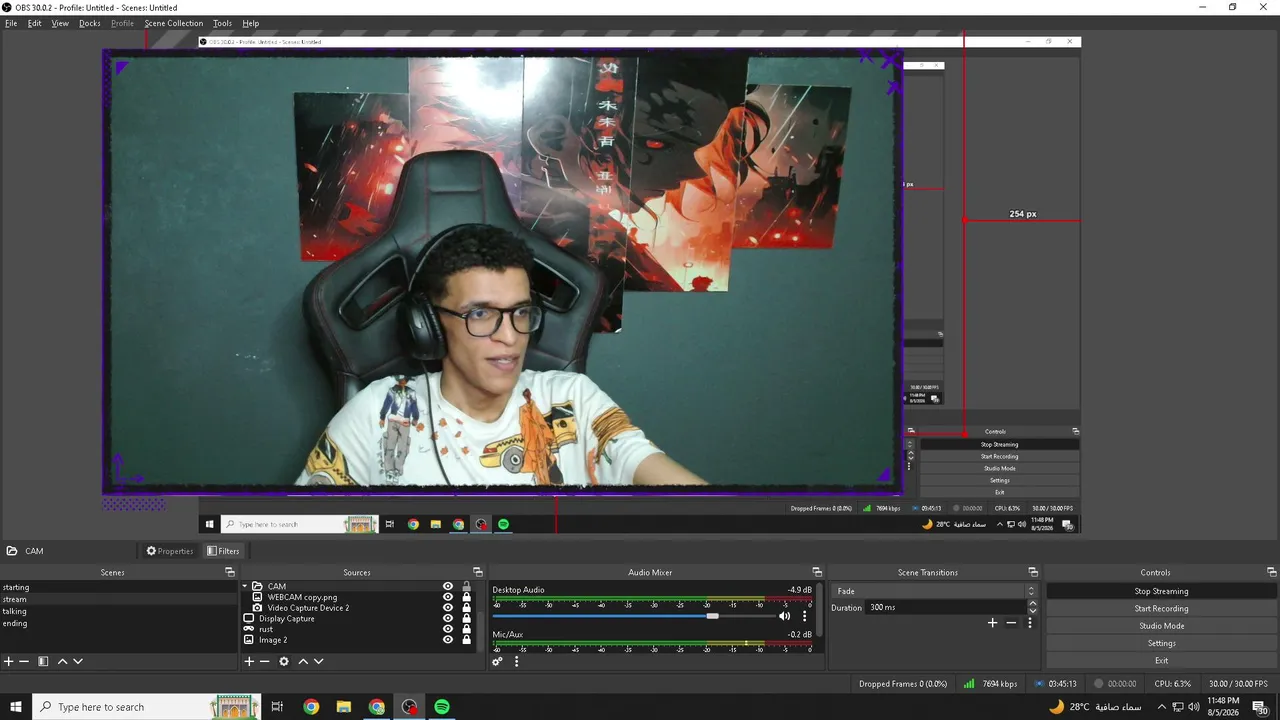Remove the configurable scene transition
Image resolution: width=1280 pixels, height=720 pixels.
coord(1011,623)
